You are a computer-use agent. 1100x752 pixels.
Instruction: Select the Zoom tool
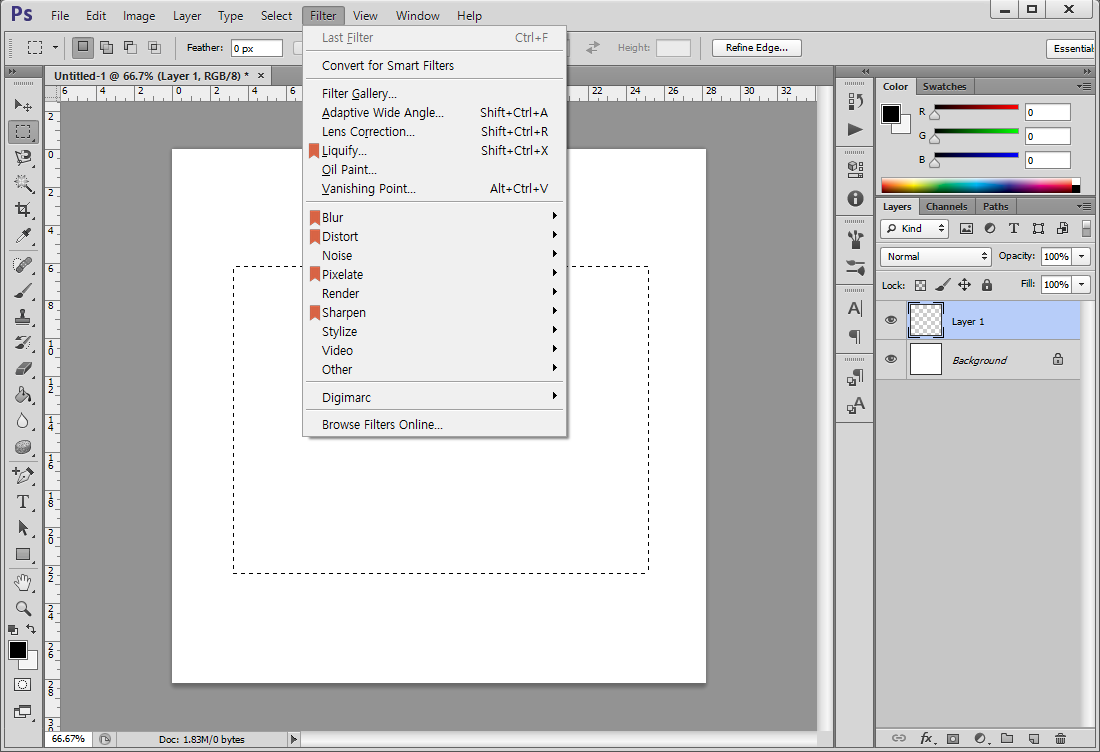coord(23,608)
